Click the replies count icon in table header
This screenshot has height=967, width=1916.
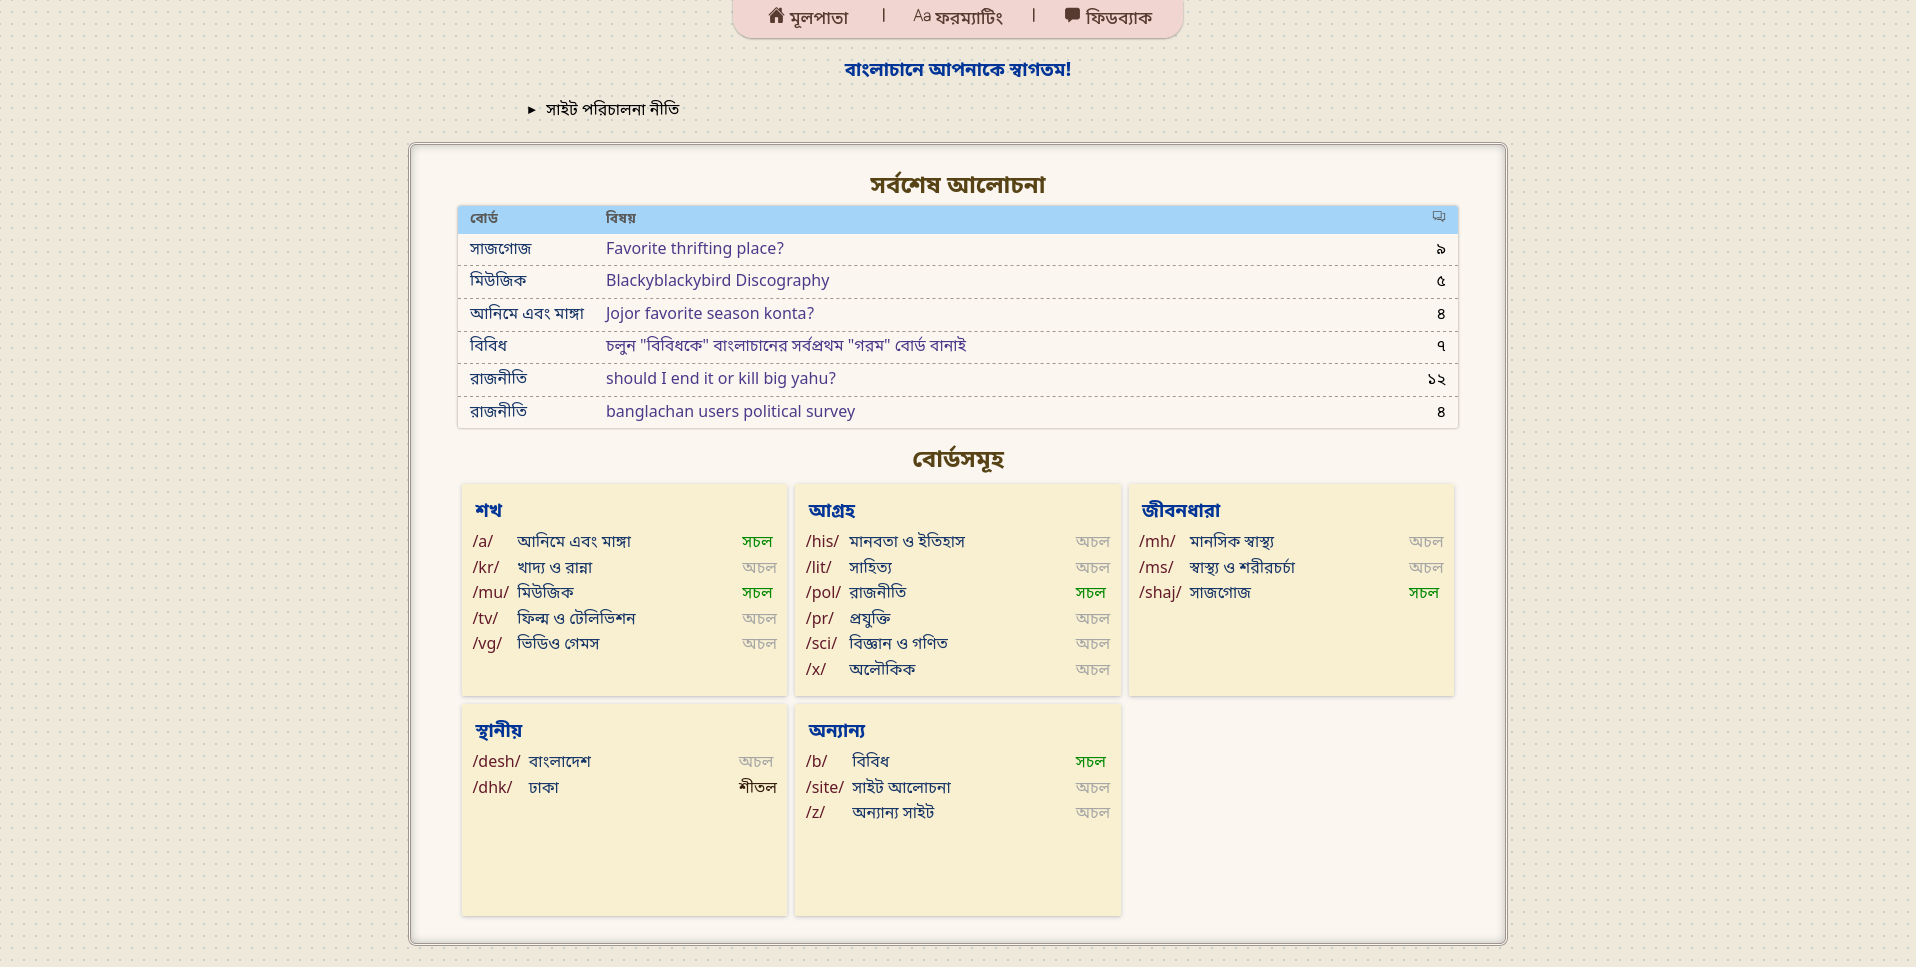pos(1439,217)
